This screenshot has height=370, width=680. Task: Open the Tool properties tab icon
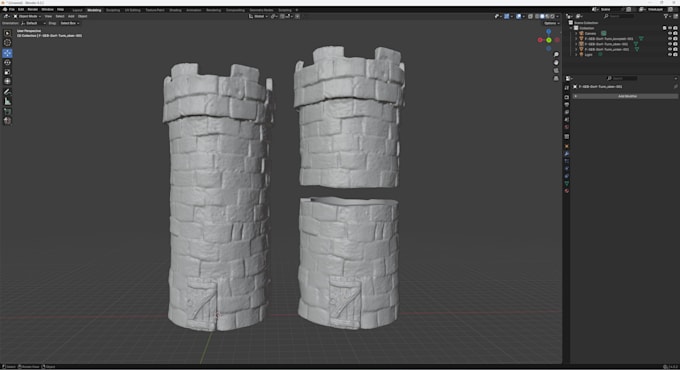tap(567, 88)
